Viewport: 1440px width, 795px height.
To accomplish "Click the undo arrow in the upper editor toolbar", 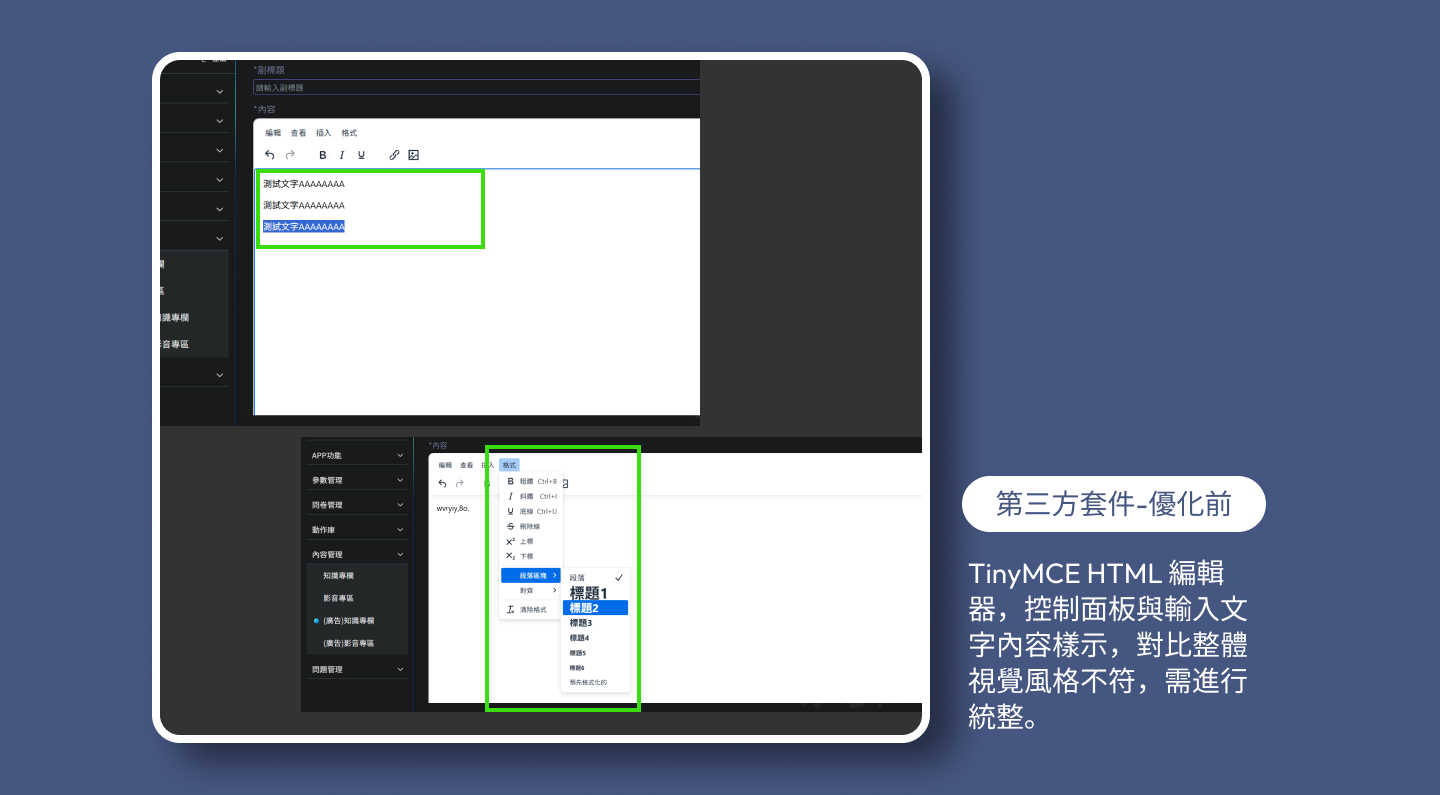I will 270,155.
